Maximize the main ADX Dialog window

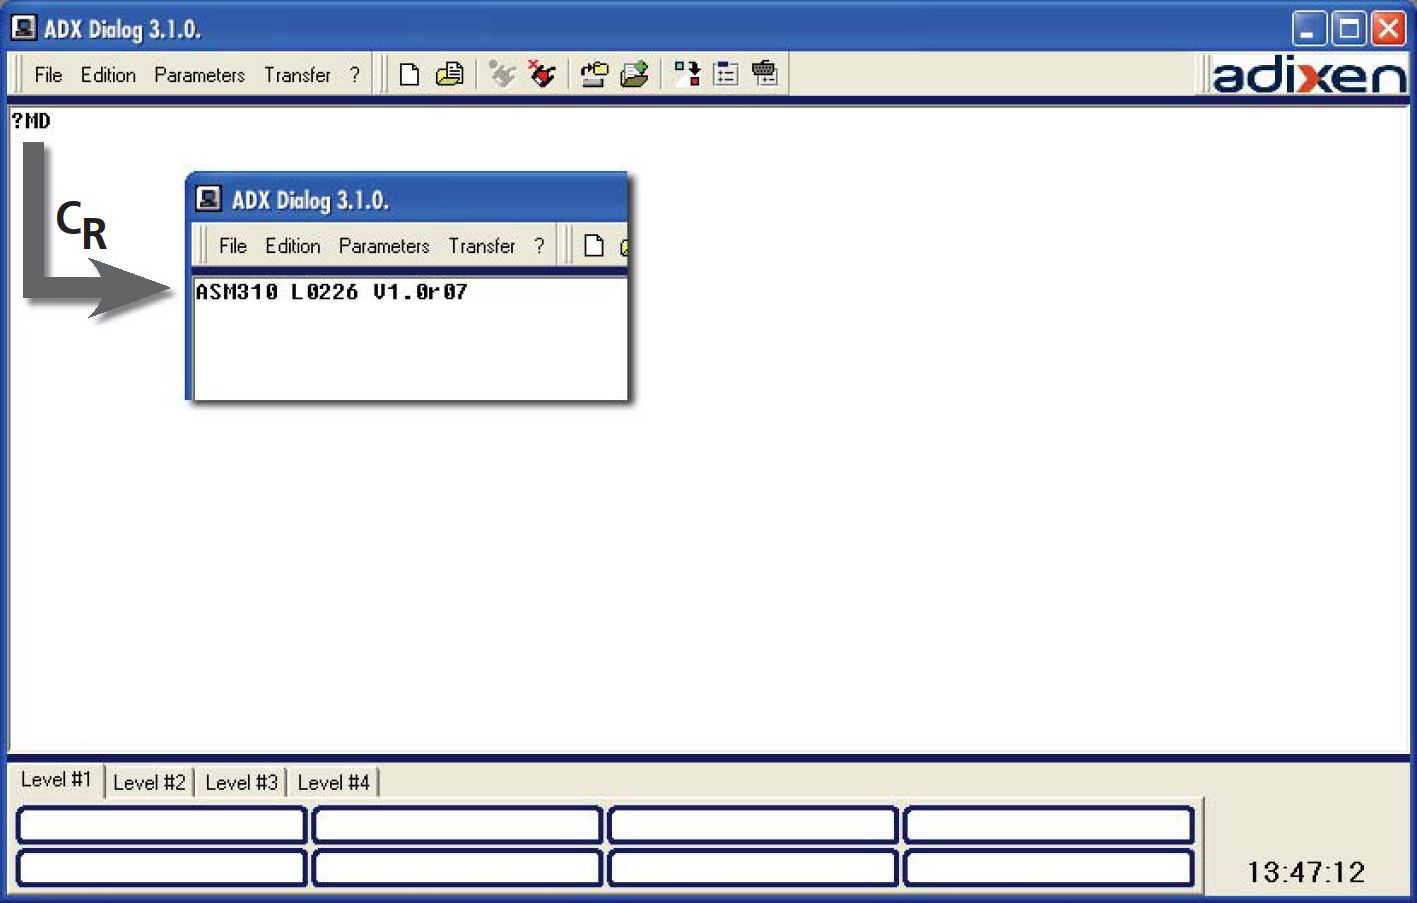tap(1349, 29)
